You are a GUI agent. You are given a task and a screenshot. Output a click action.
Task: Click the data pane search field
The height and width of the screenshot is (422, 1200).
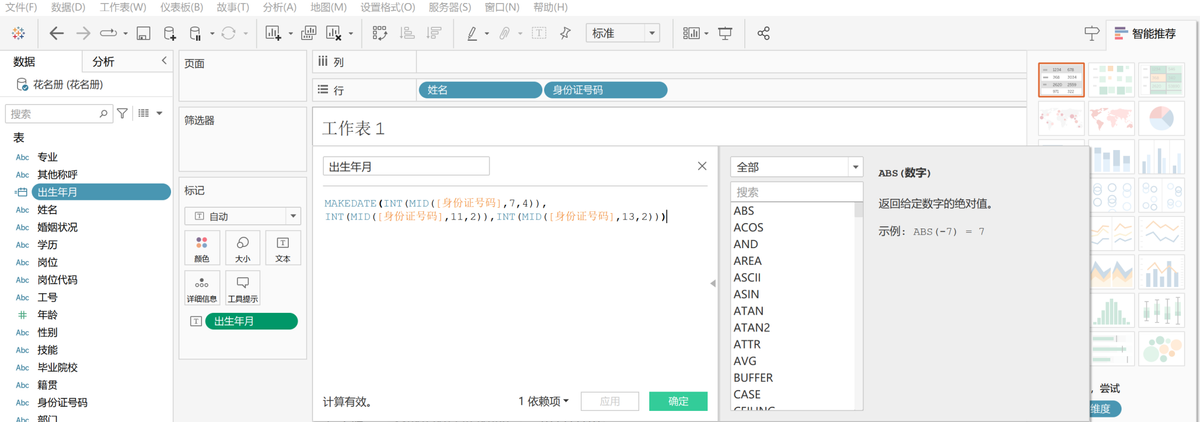(59, 114)
